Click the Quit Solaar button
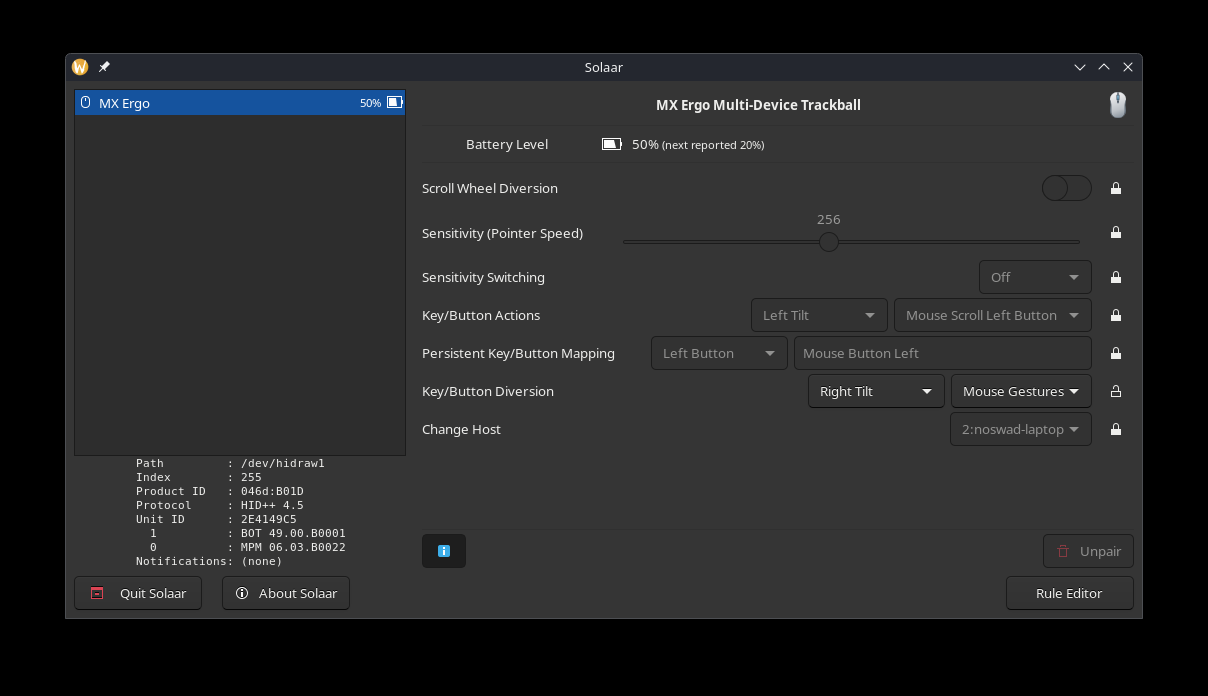Viewport: 1208px width, 696px height. click(138, 593)
